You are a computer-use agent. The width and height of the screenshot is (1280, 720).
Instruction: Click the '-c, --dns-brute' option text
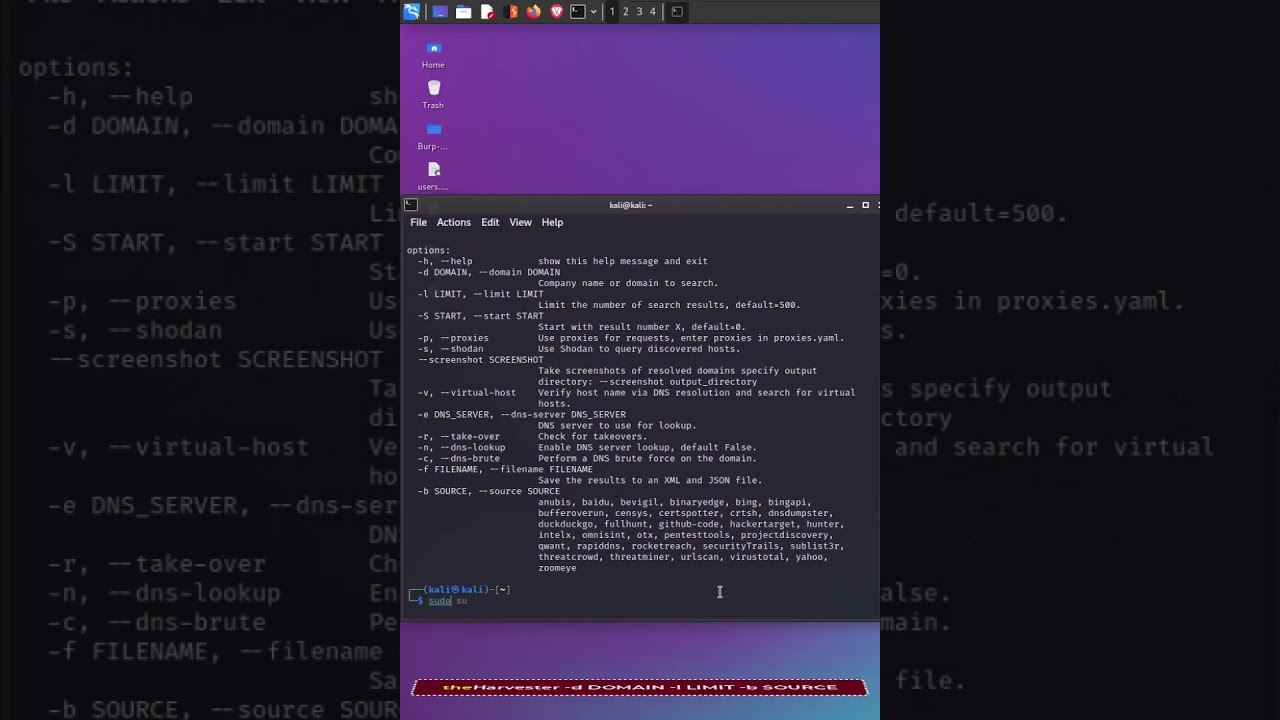point(459,459)
